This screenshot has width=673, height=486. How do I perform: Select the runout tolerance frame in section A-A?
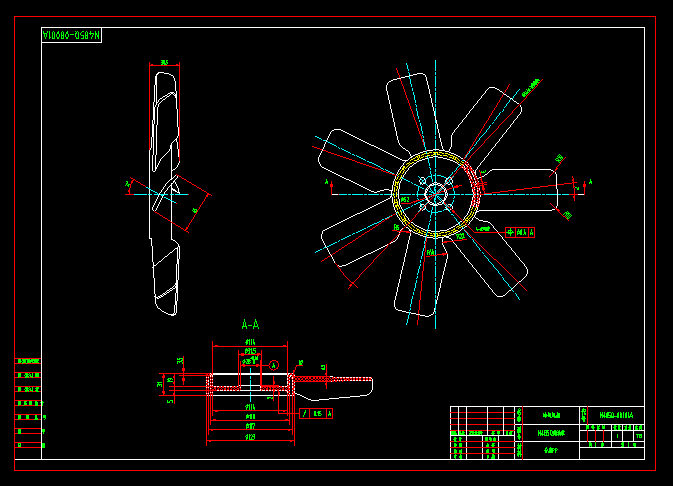click(x=316, y=413)
